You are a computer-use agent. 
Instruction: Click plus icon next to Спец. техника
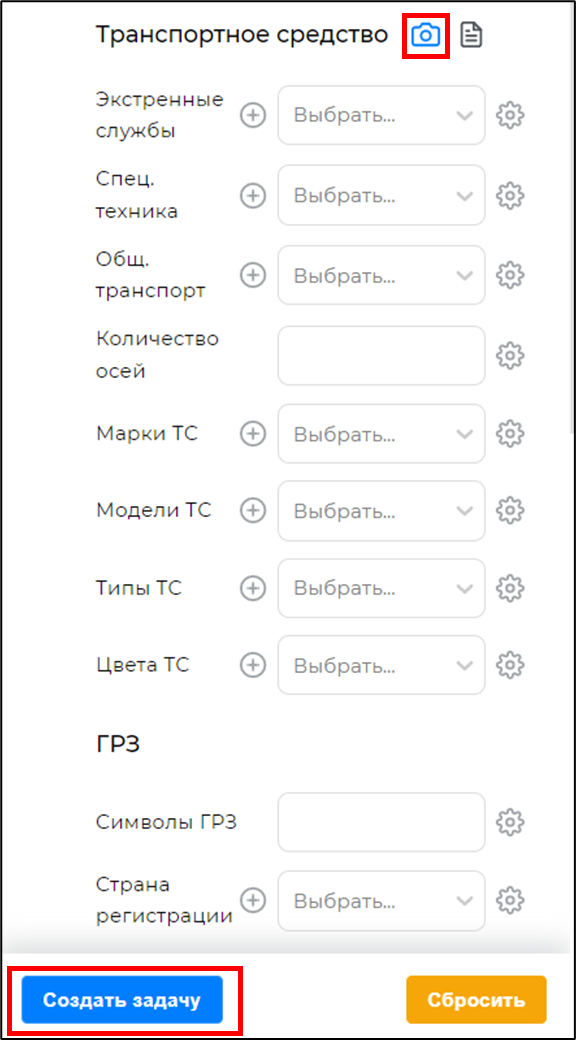coord(252,196)
